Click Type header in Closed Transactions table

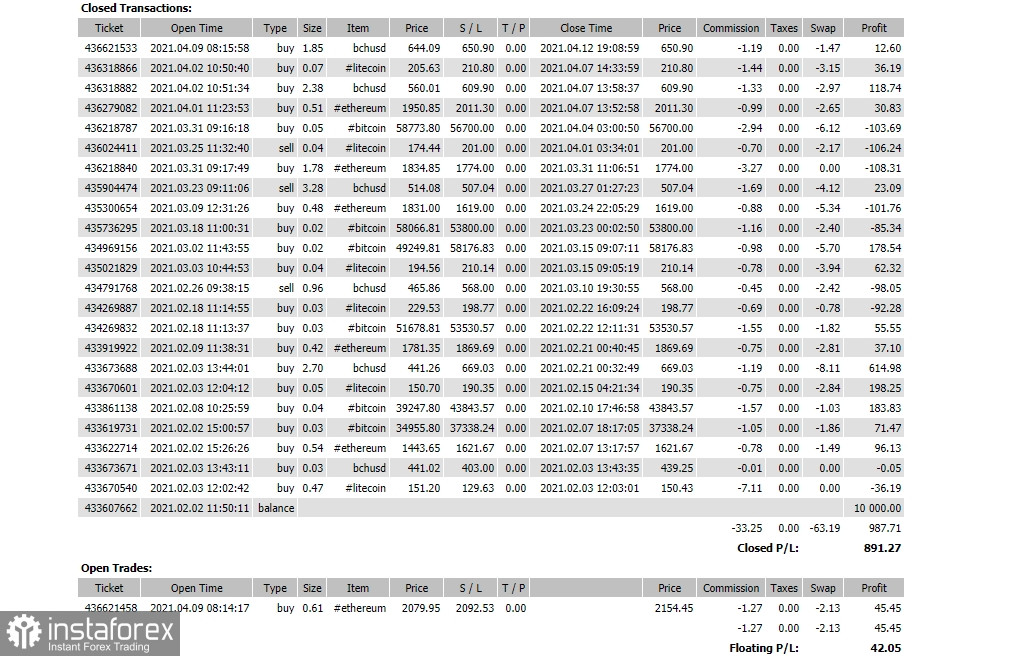pyautogui.click(x=275, y=28)
